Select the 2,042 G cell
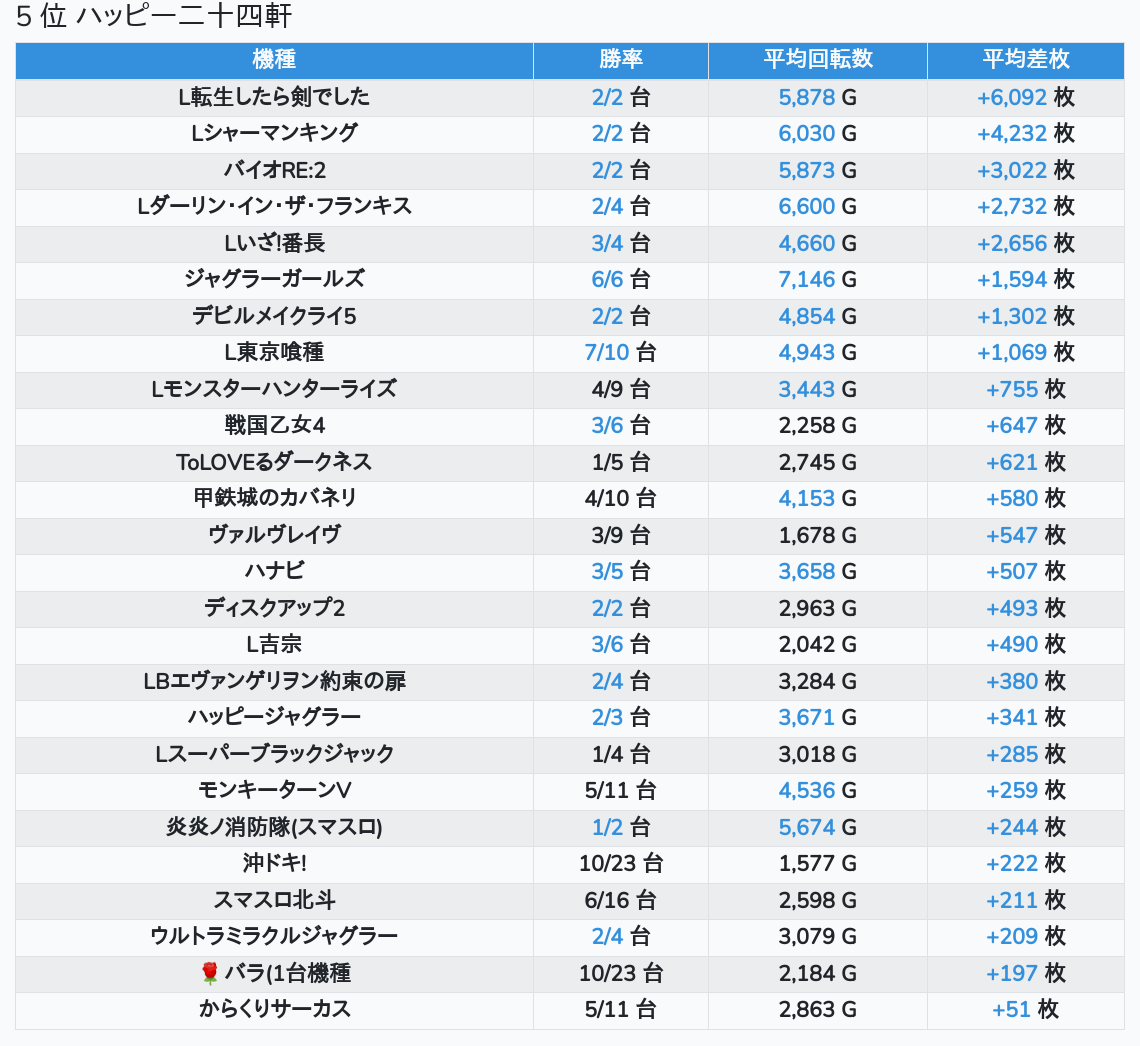Viewport: 1140px width, 1046px height. click(818, 644)
